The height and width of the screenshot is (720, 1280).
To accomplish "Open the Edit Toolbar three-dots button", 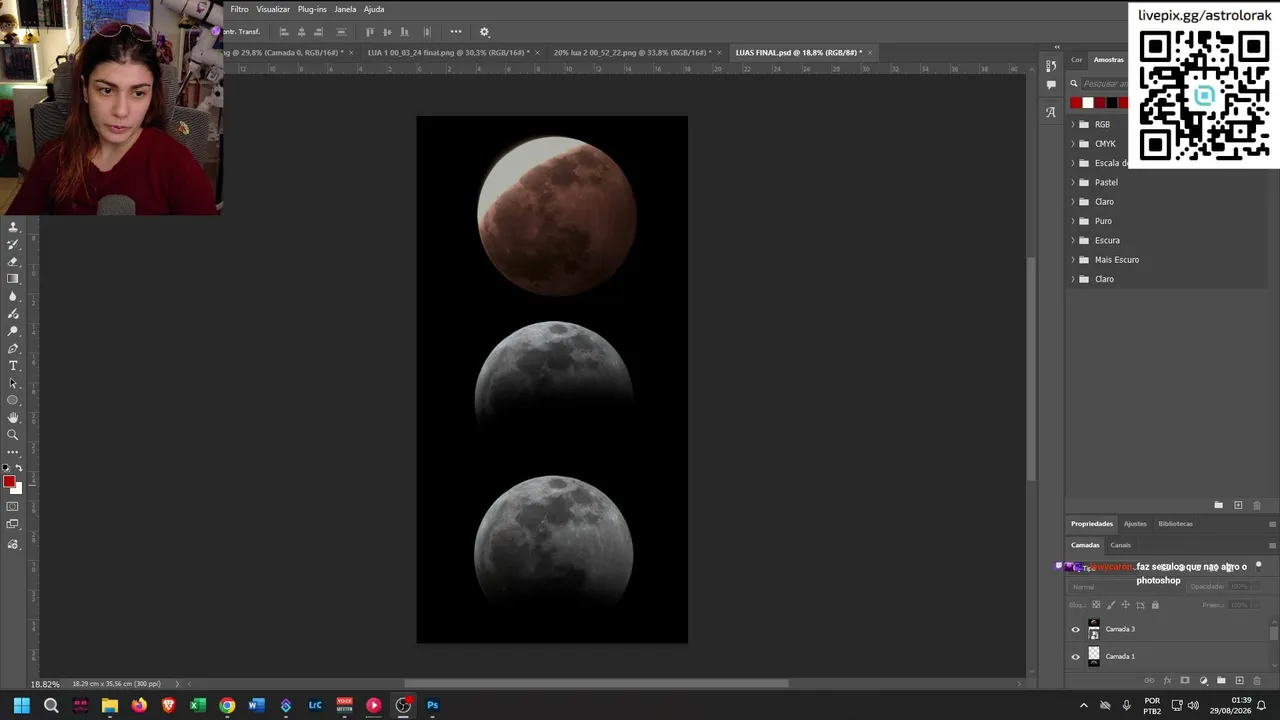I will (x=13, y=452).
